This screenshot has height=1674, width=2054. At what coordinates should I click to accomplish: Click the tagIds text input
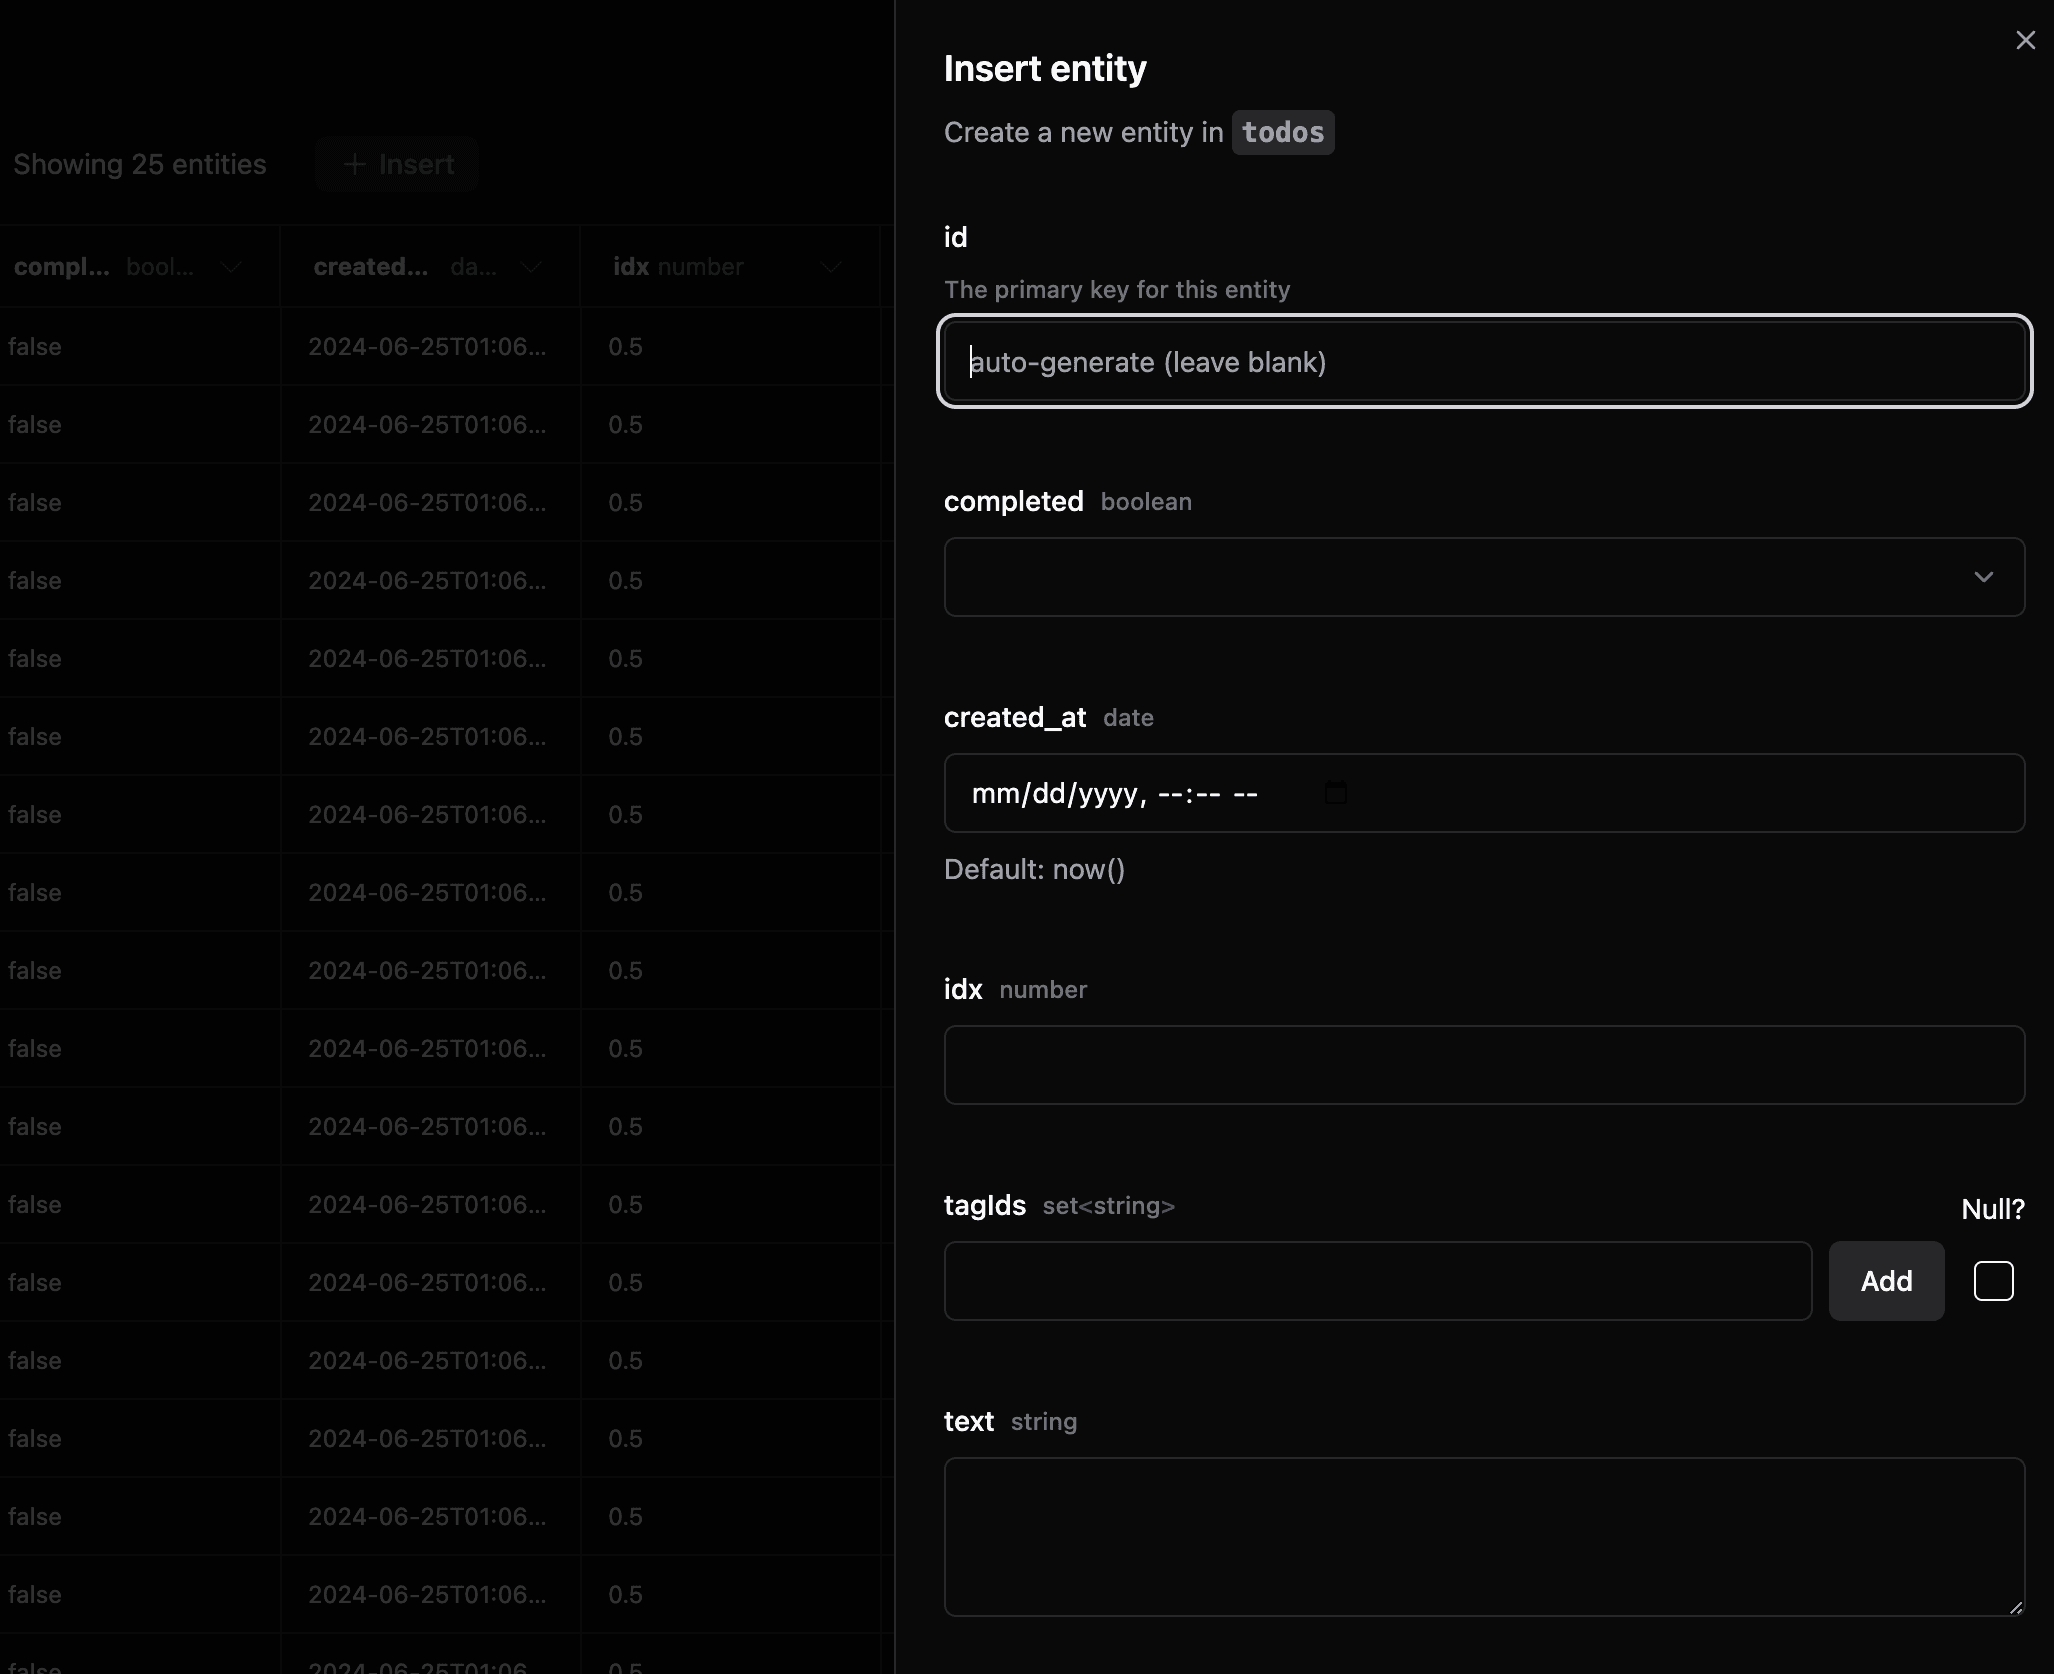(x=1377, y=1281)
